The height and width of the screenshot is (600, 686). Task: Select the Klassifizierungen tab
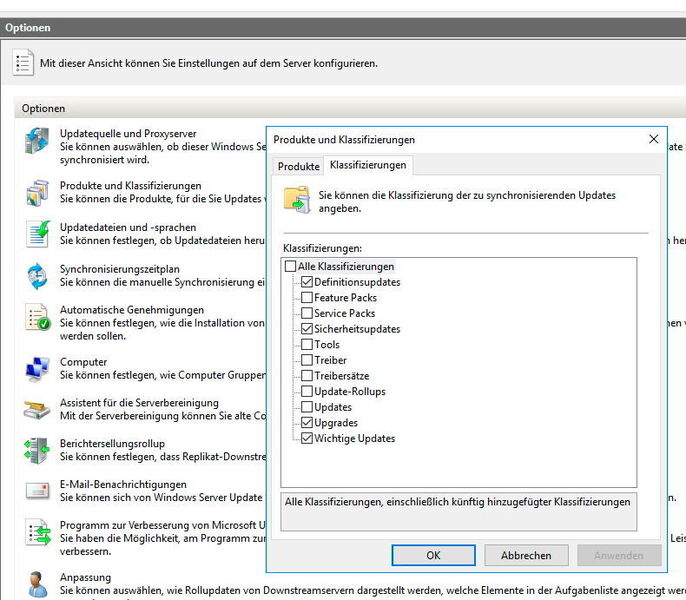click(x=368, y=165)
